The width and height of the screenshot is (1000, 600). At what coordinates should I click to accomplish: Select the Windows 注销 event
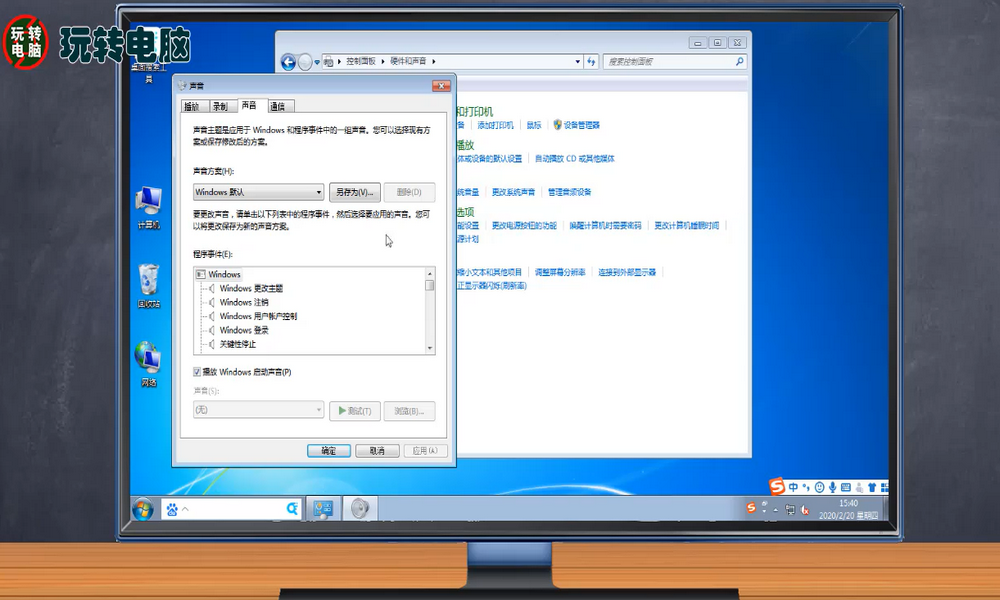[244, 302]
